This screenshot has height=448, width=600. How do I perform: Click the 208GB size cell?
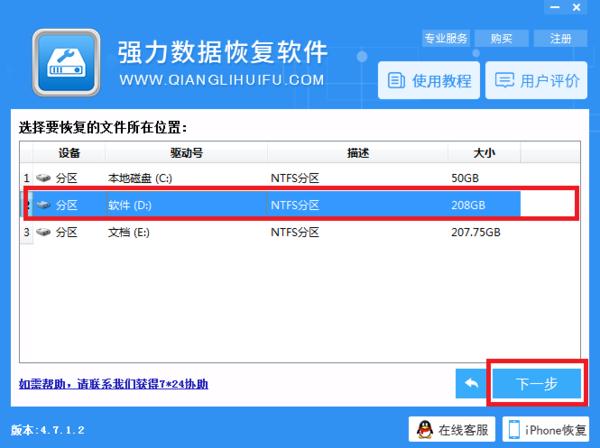pyautogui.click(x=468, y=205)
